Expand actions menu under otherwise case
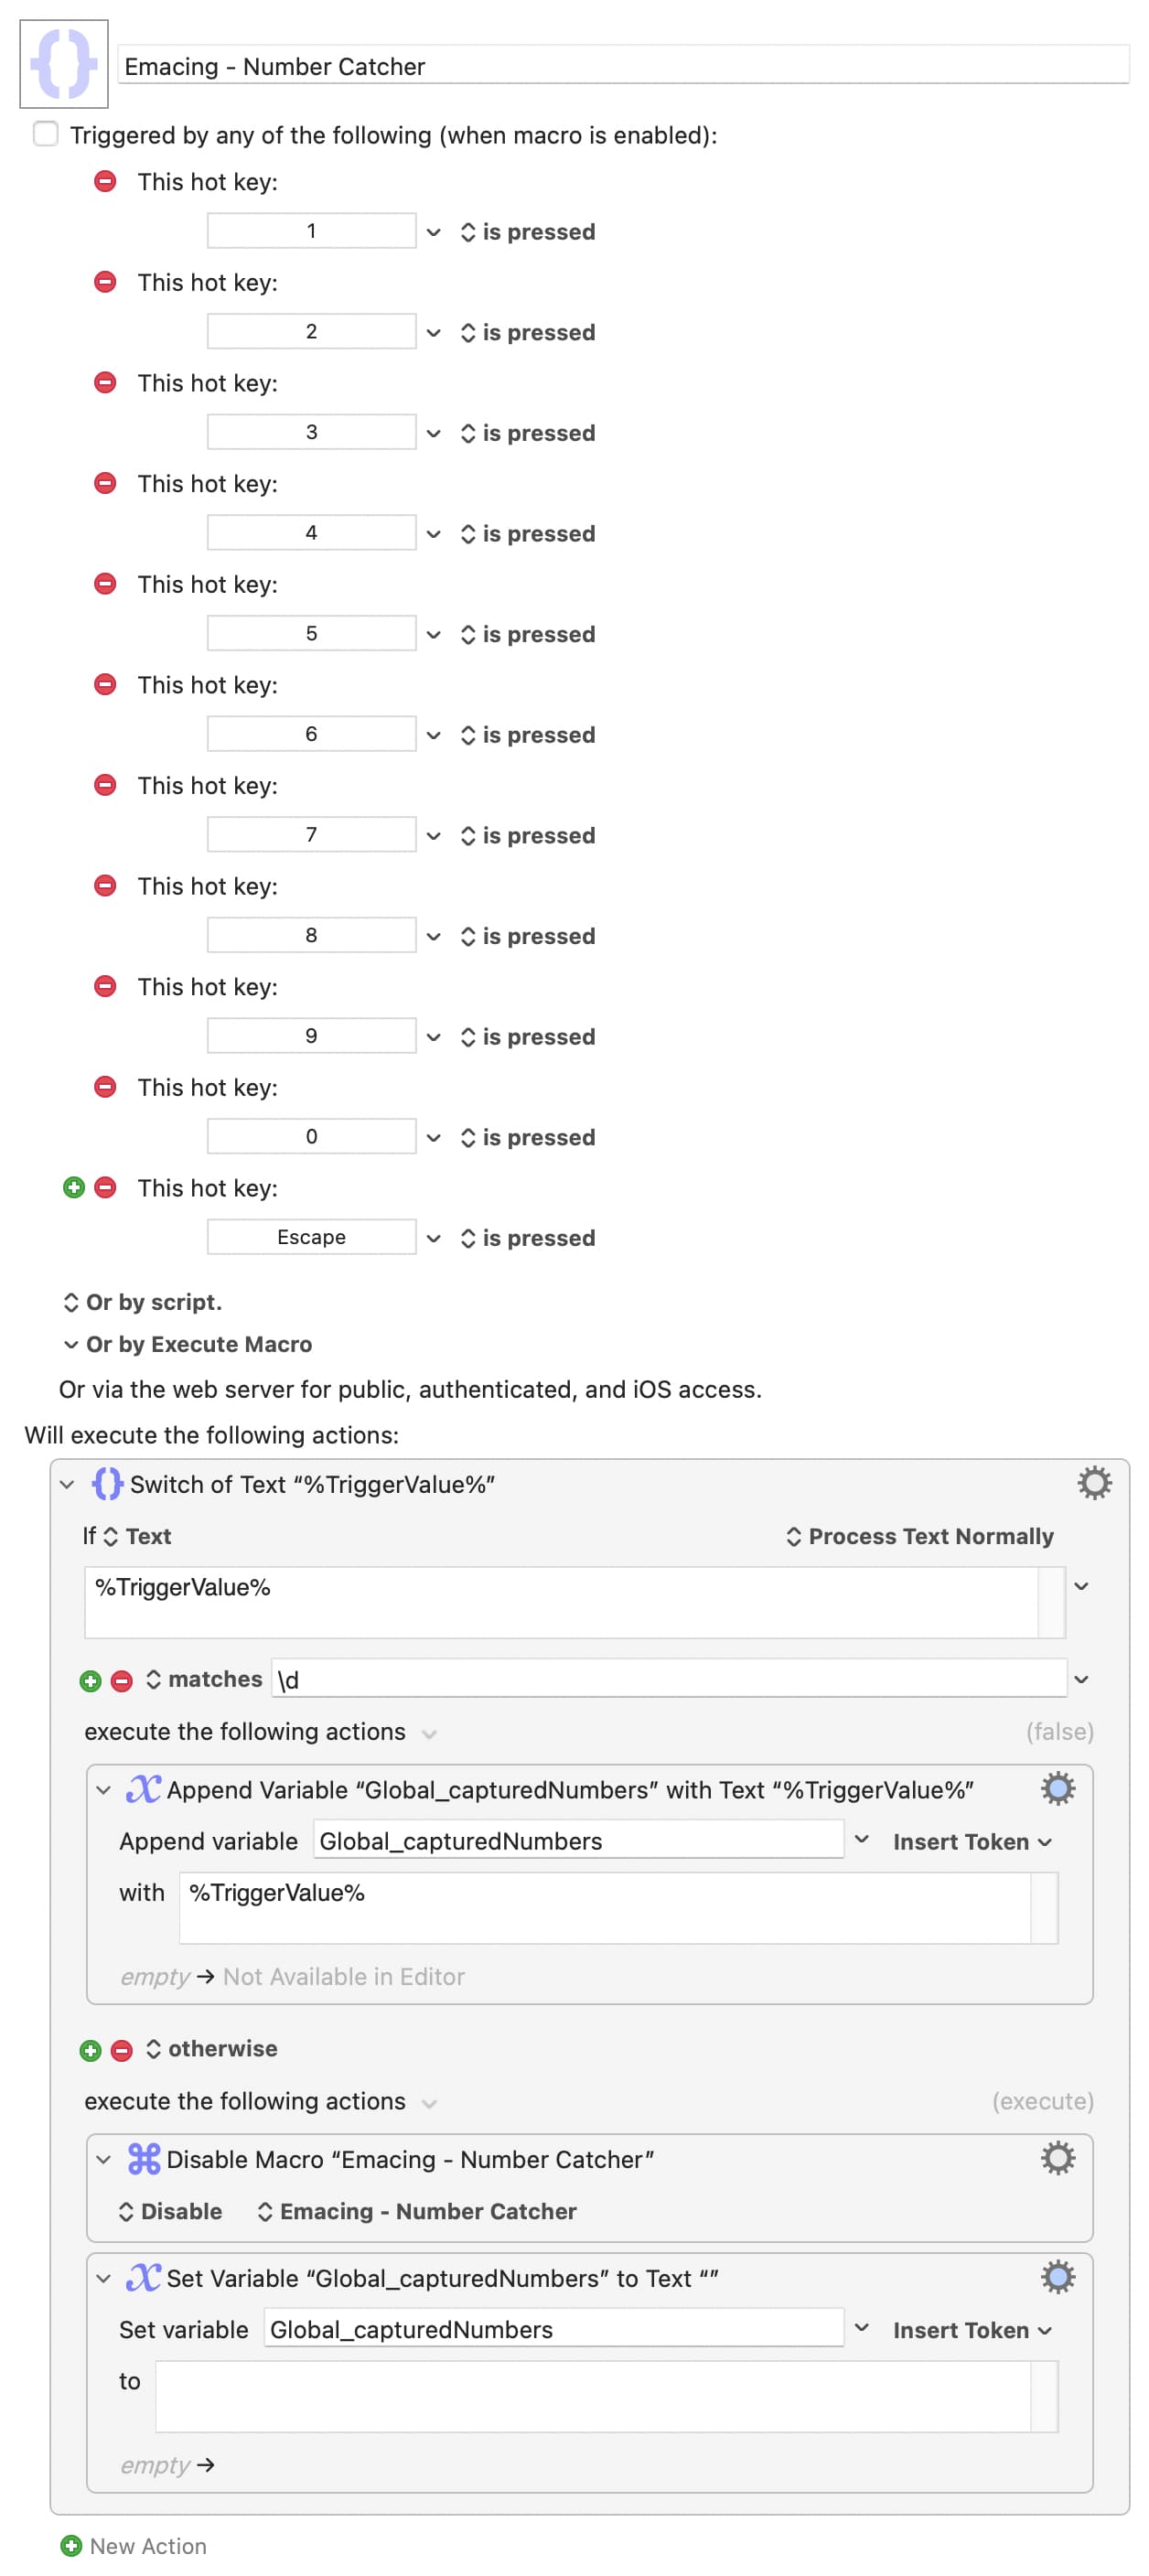The height and width of the screenshot is (2576, 1149). tap(429, 2103)
